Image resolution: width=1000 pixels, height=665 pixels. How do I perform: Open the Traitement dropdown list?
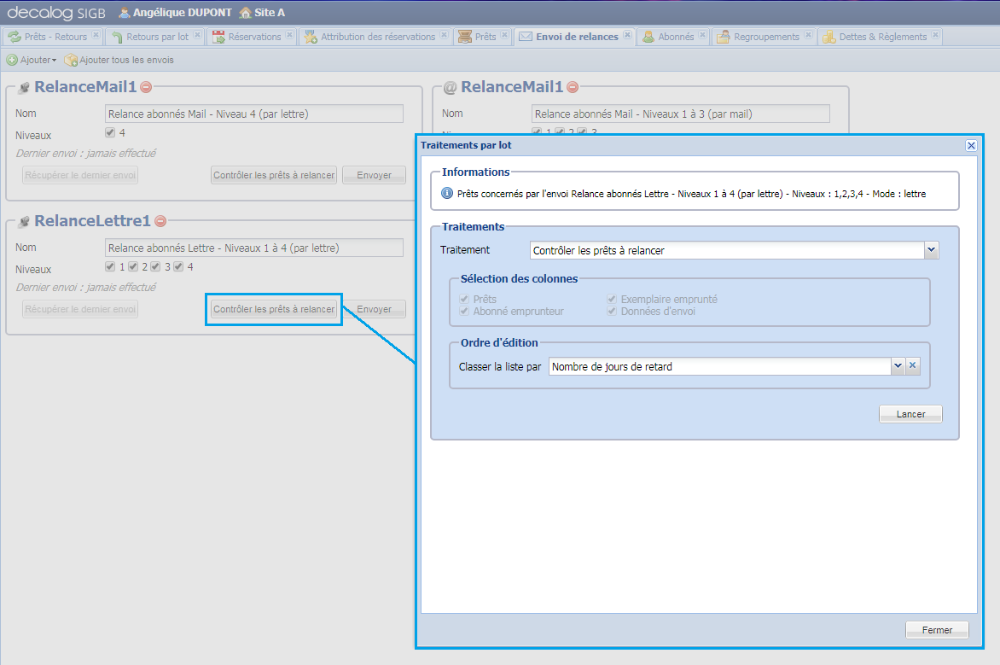click(x=931, y=250)
